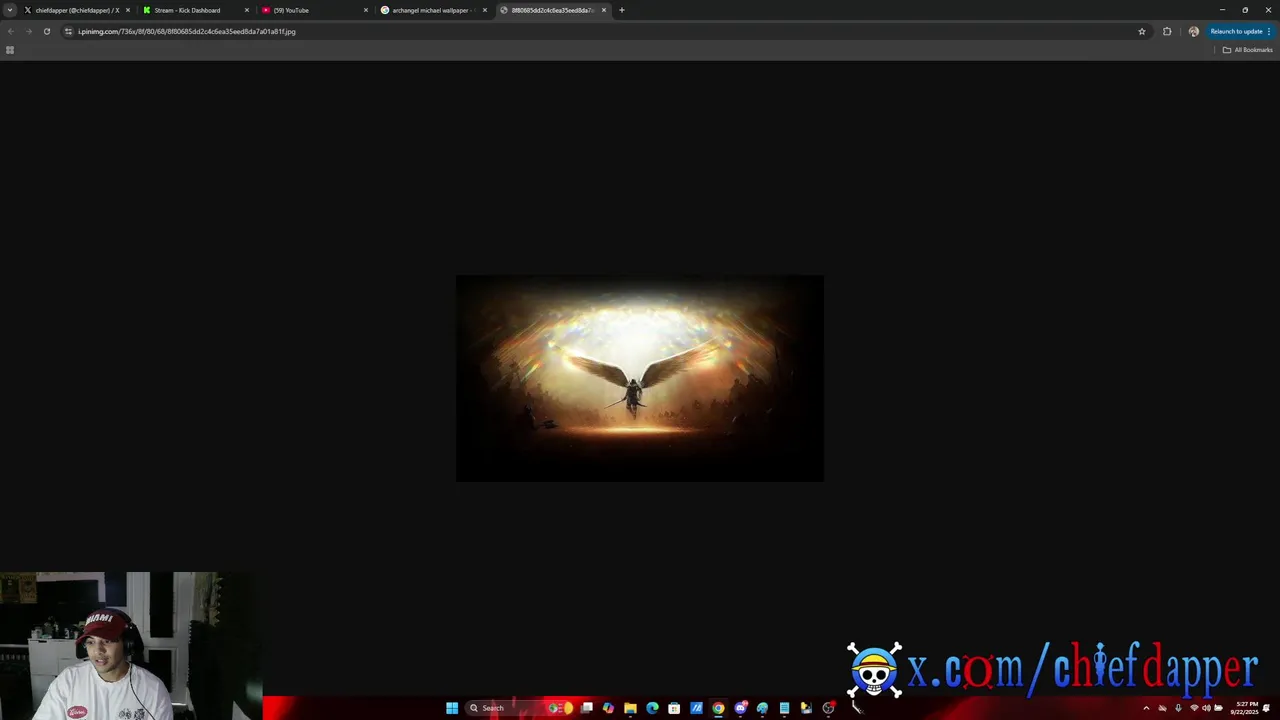Reload the page with the refresh icon

[46, 31]
